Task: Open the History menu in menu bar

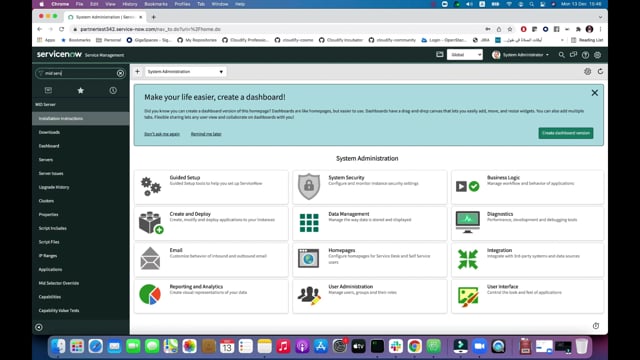Action: tap(130, 4)
